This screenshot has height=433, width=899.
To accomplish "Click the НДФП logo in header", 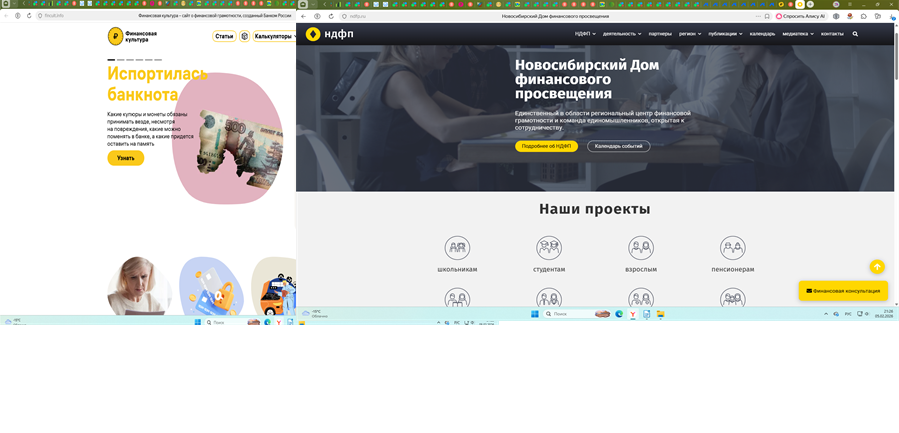I will 328,34.
